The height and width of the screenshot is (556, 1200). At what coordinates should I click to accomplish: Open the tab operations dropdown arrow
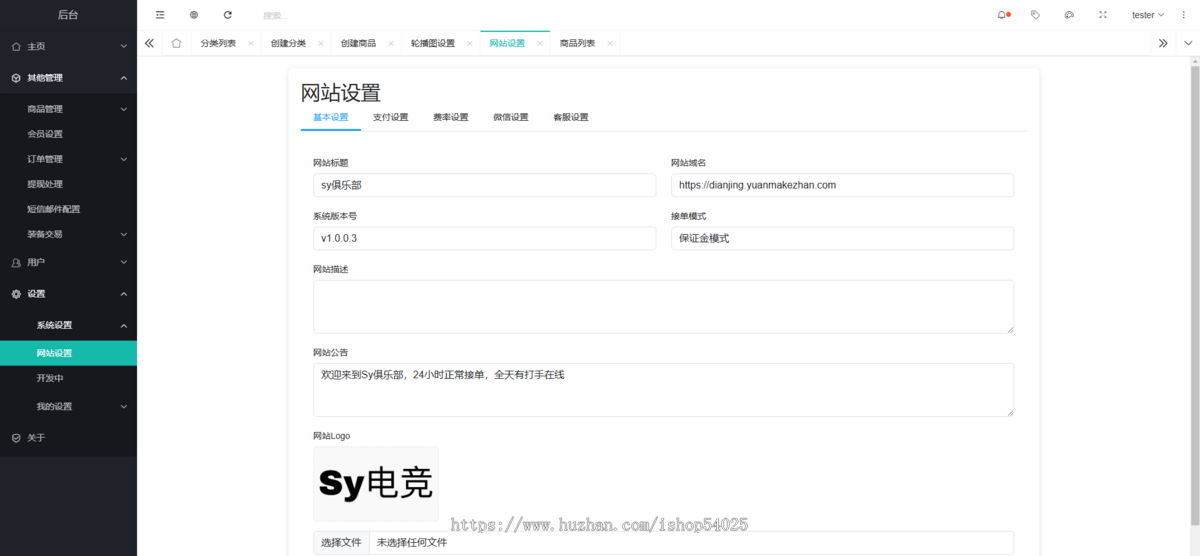(x=1188, y=43)
